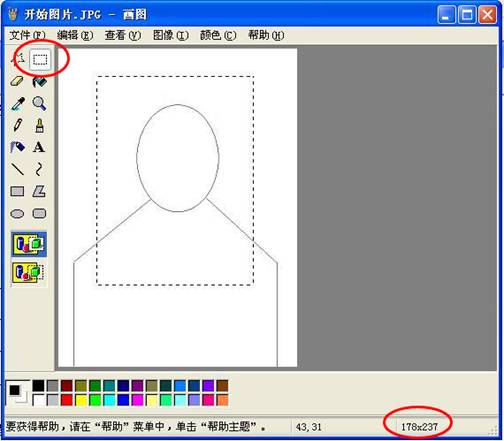This screenshot has width=504, height=441.
Task: Choose the Ellipse shape tool
Action: click(x=17, y=213)
